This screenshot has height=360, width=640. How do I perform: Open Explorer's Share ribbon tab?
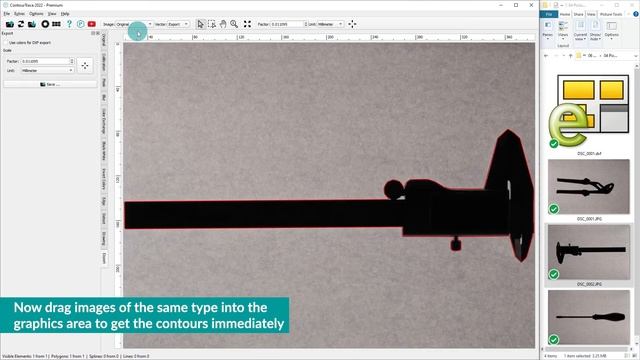point(578,14)
